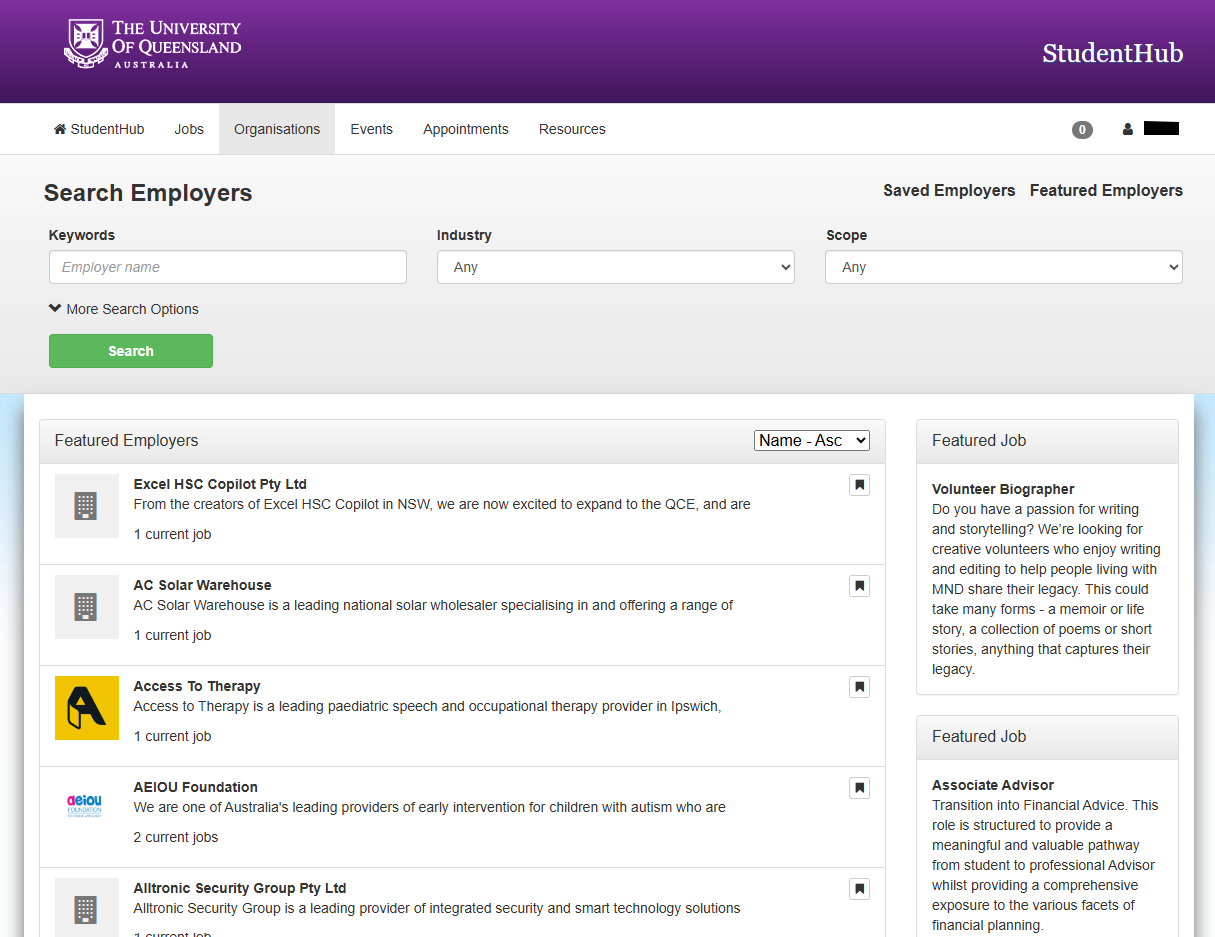Image resolution: width=1215 pixels, height=937 pixels.
Task: Click the University of Queensland logo
Action: pos(153,44)
